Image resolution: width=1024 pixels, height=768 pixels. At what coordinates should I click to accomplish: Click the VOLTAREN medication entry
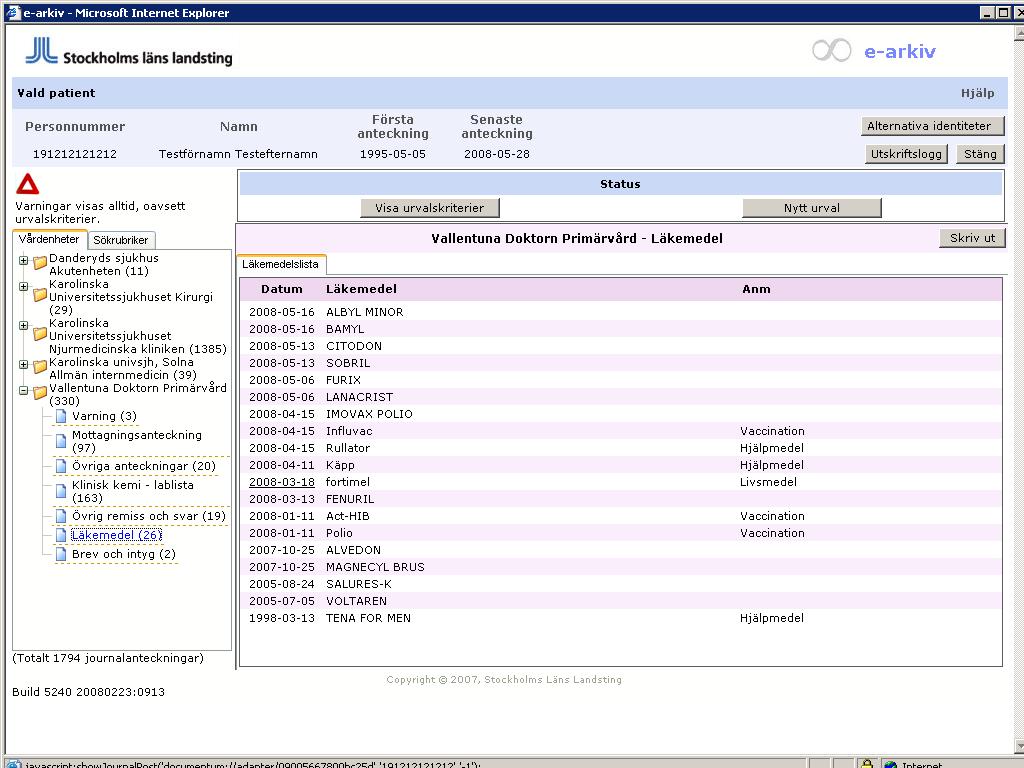pos(357,601)
